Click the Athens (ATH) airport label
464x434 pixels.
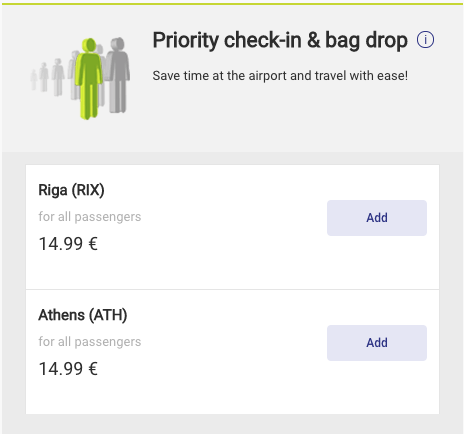point(83,315)
